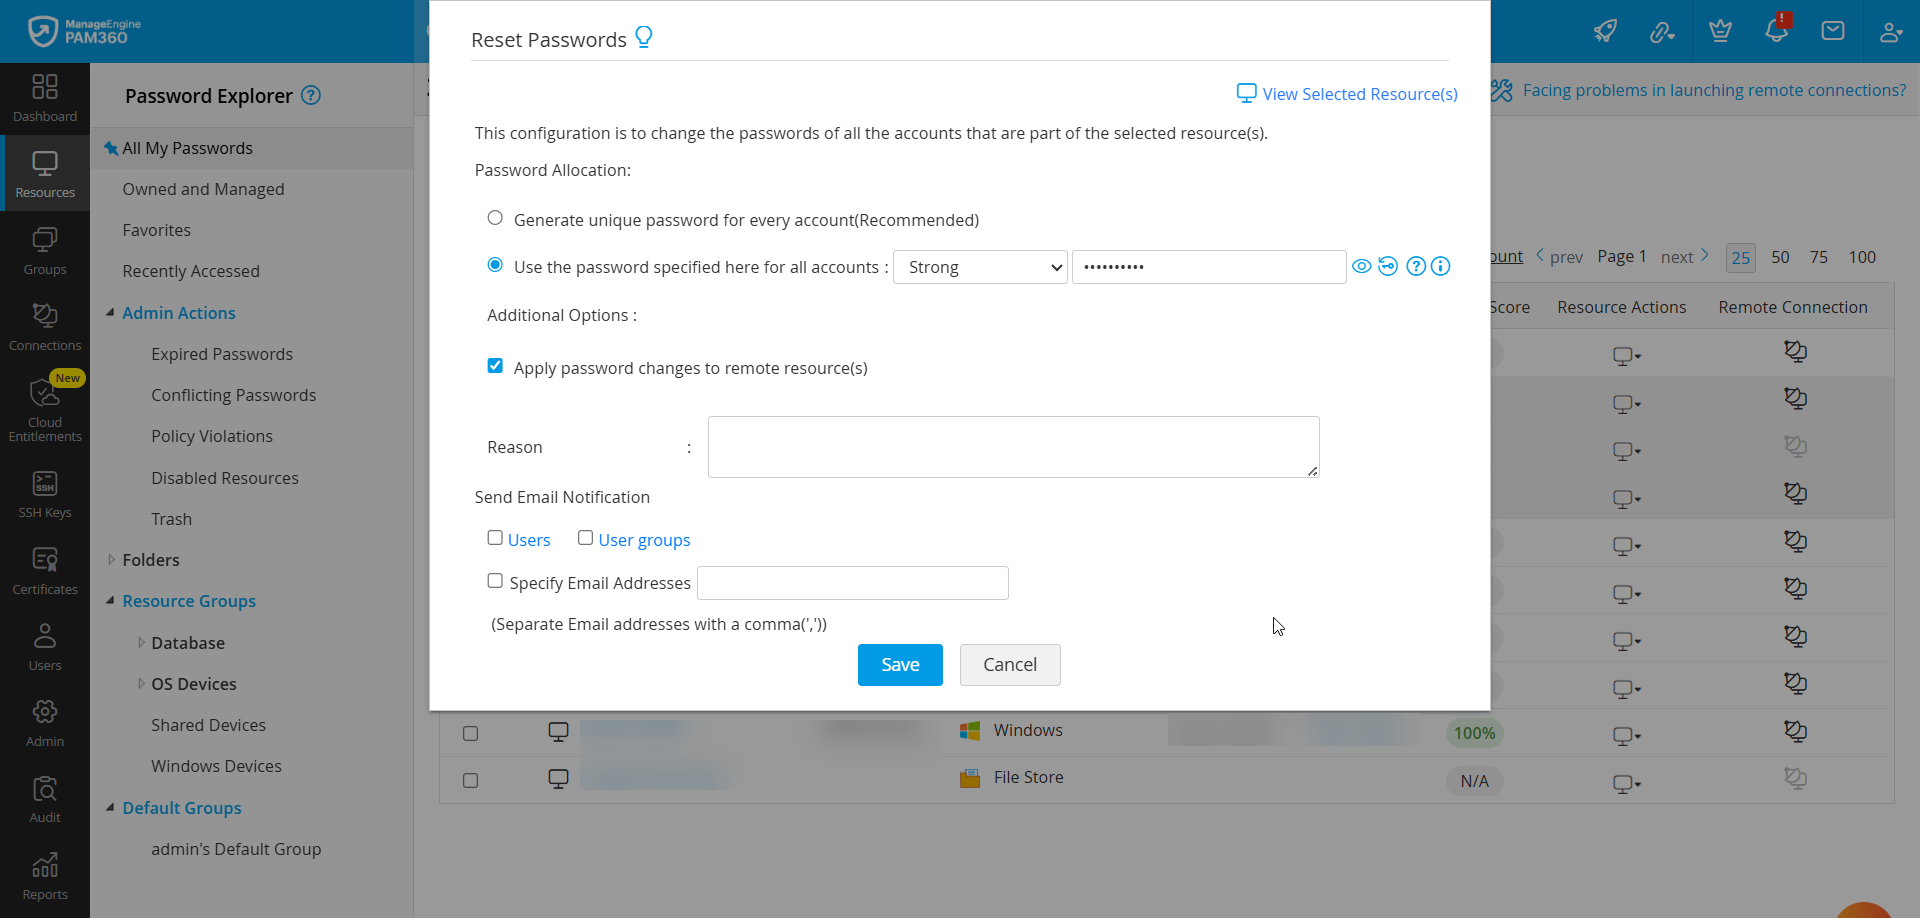Check the Specify Email Addresses option
1920x918 pixels.
(495, 580)
